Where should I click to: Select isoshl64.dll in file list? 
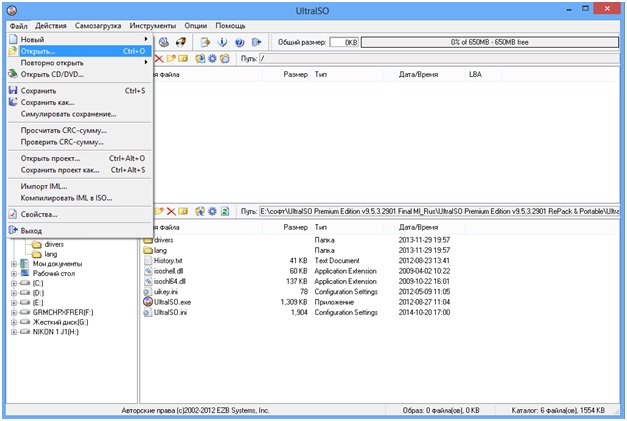click(170, 281)
